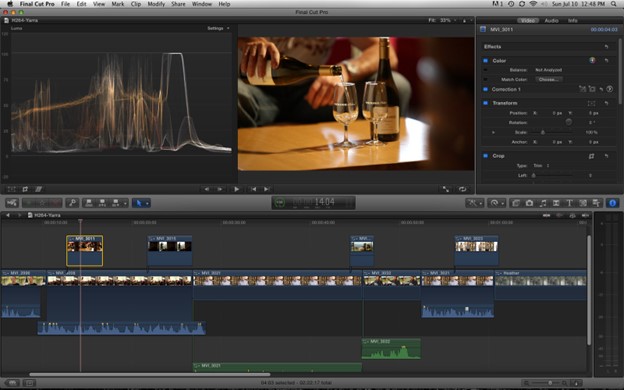Viewport: 624px width, 390px height.
Task: Go to next edit point in viewer
Action: pyautogui.click(x=267, y=189)
